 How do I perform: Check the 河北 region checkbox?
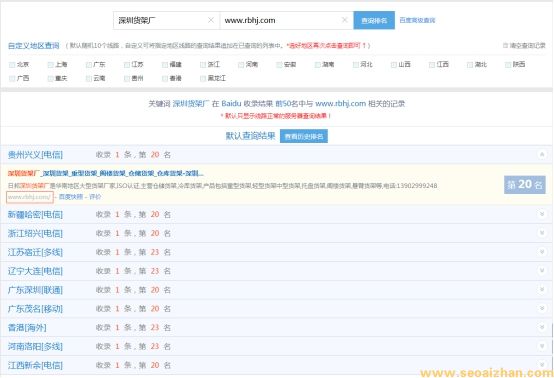coord(355,65)
